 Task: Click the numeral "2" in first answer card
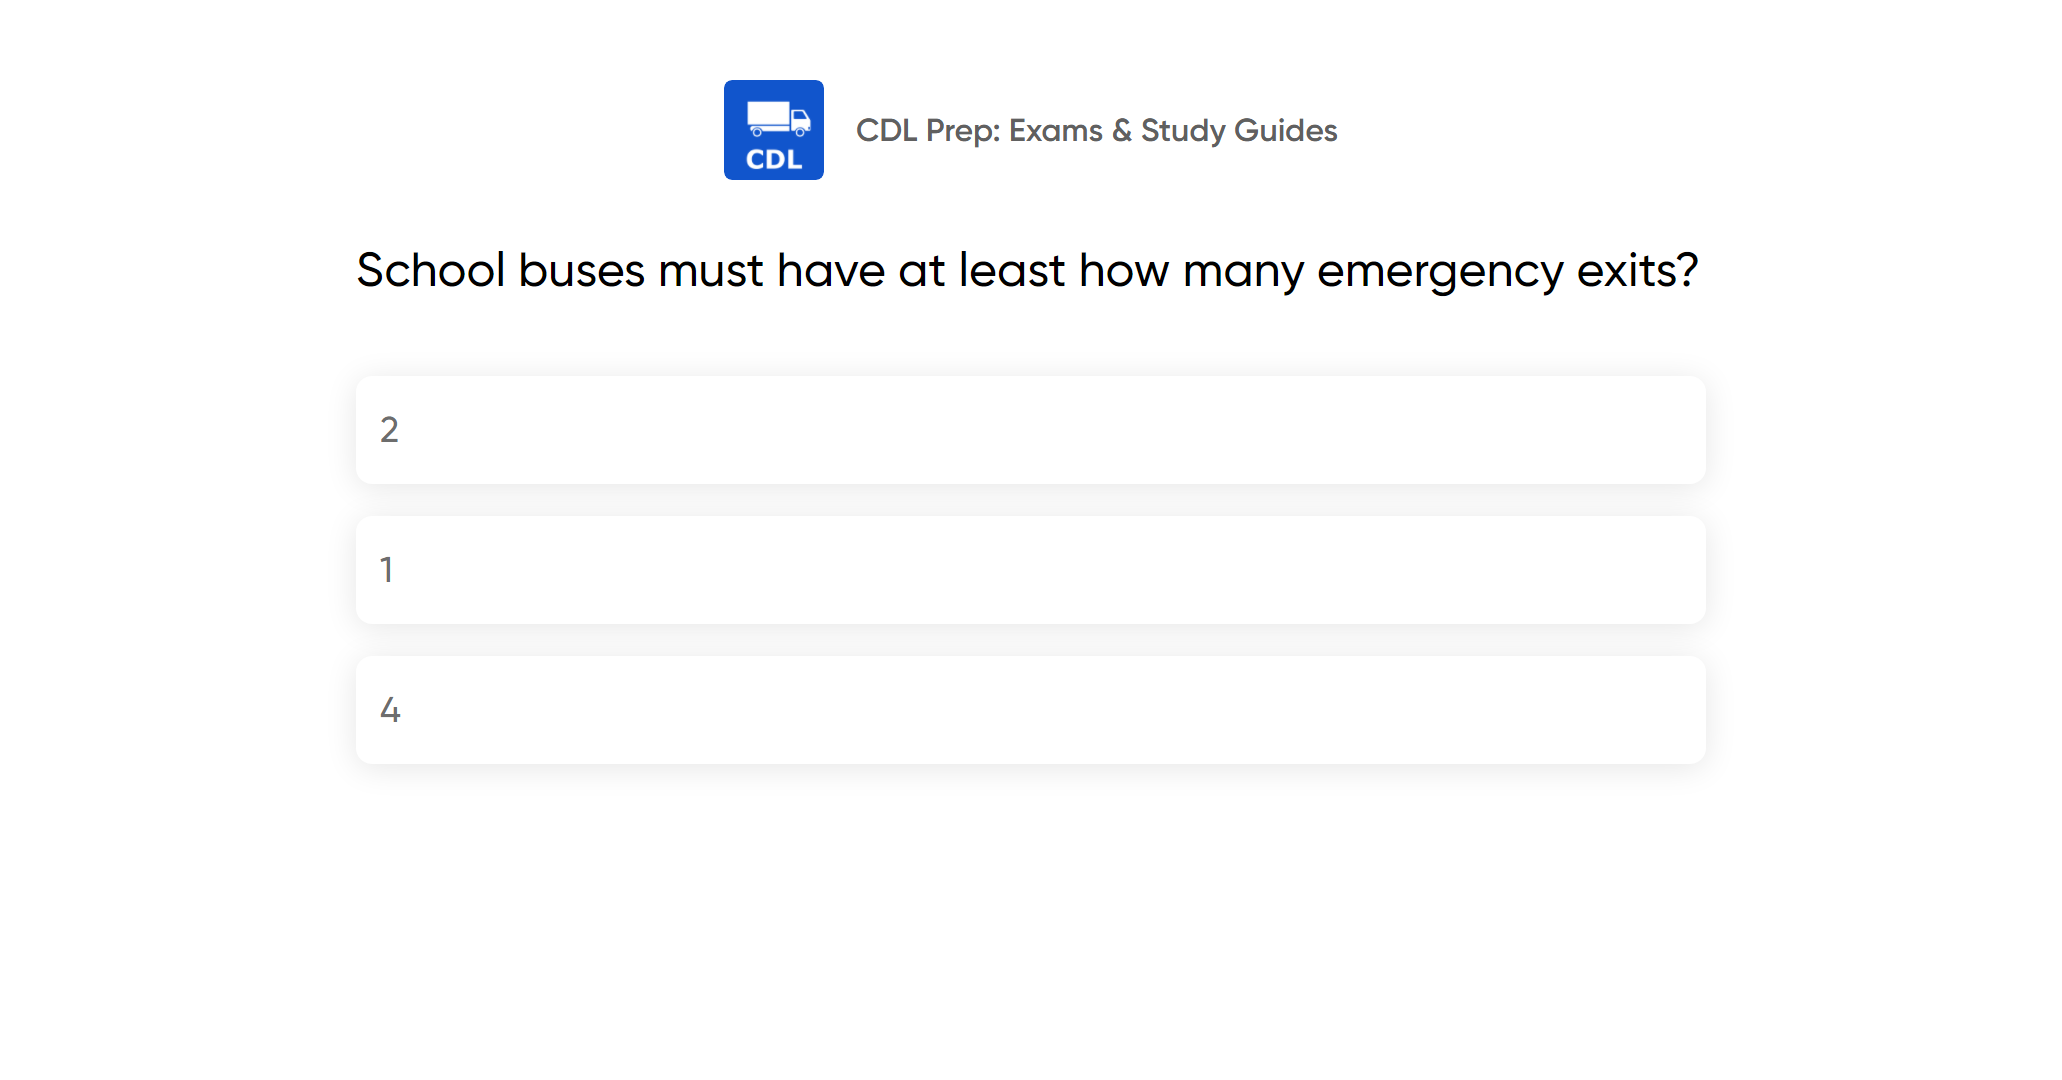389,430
